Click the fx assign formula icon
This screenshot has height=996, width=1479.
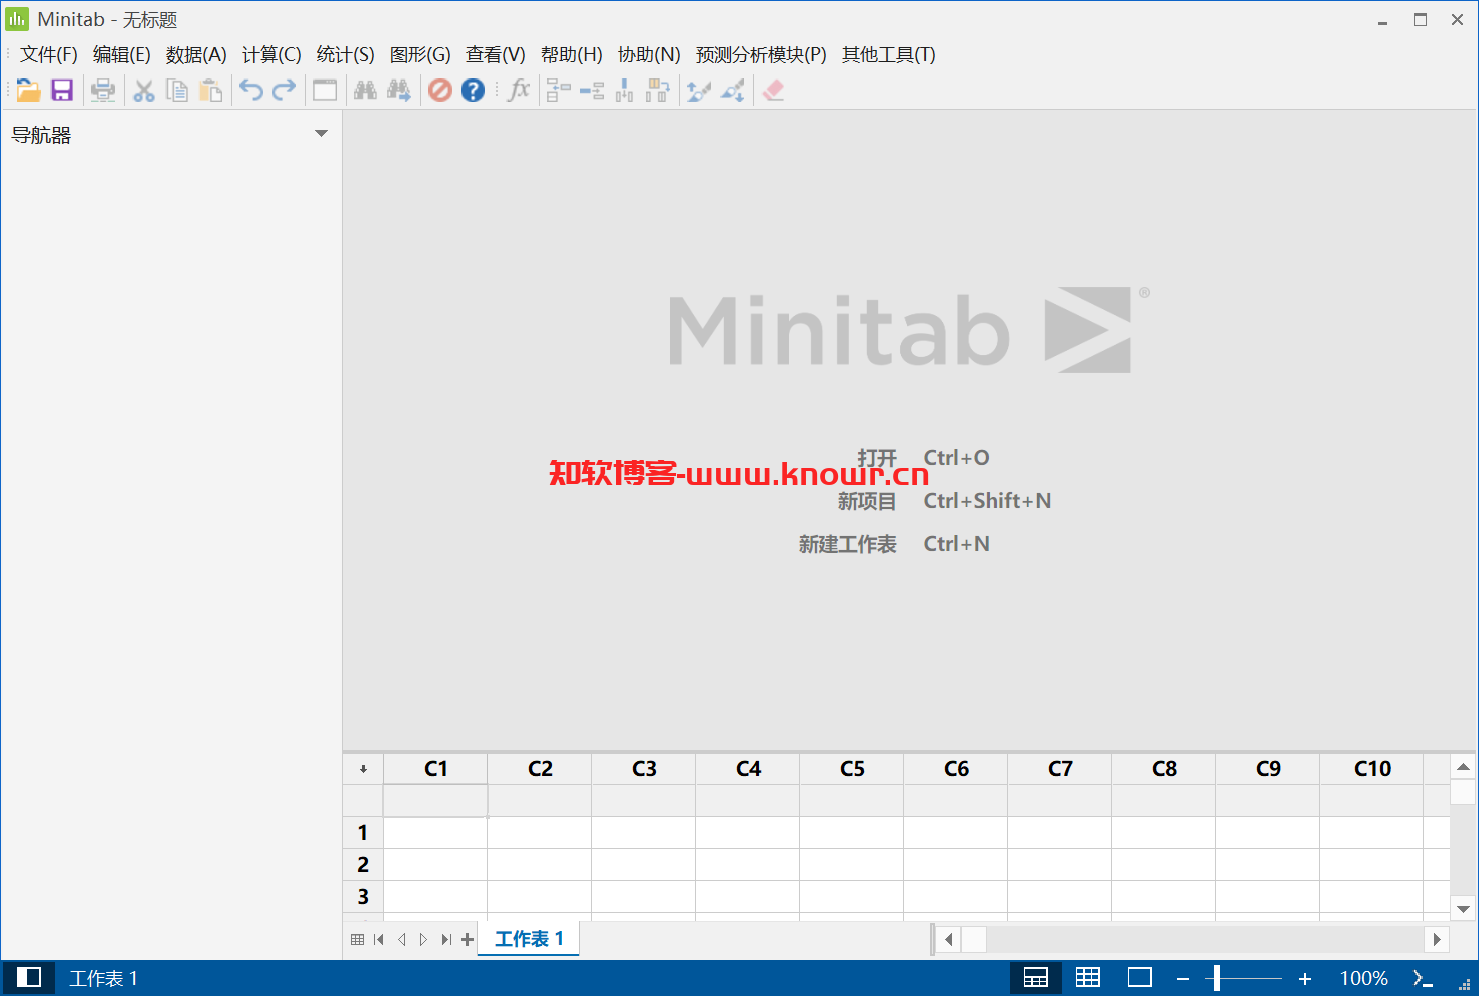[x=519, y=90]
